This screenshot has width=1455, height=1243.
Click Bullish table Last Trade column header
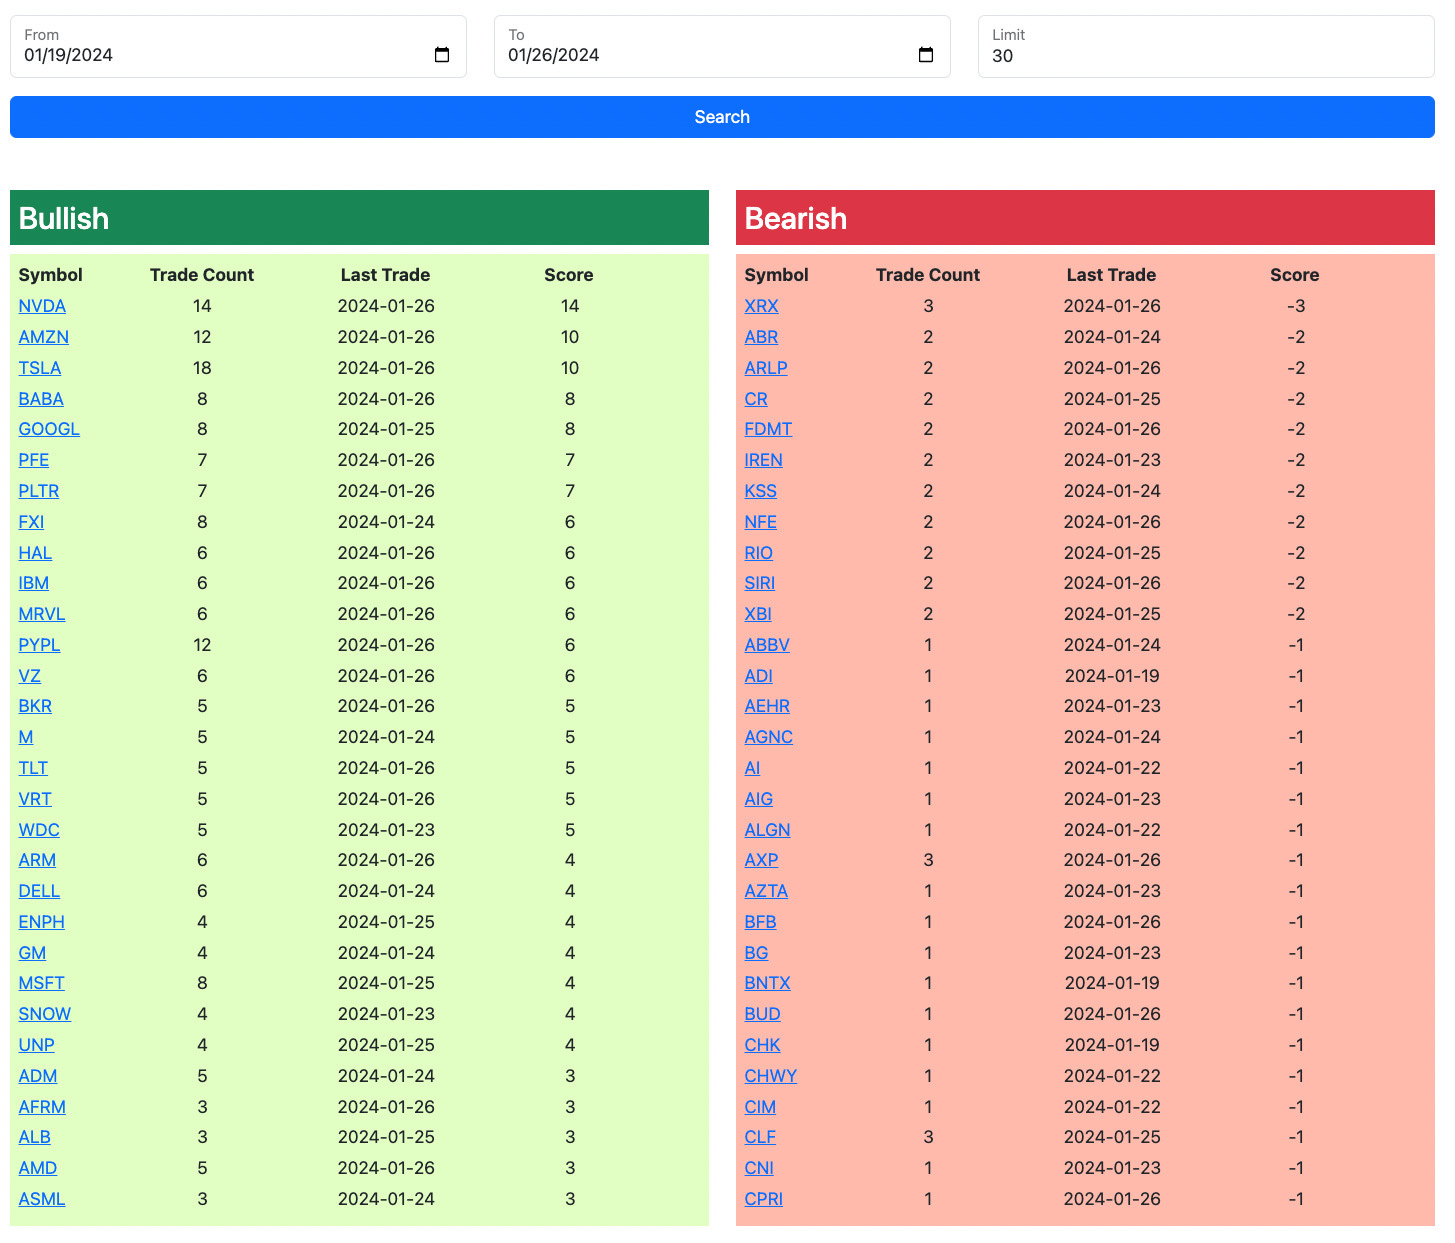[386, 275]
